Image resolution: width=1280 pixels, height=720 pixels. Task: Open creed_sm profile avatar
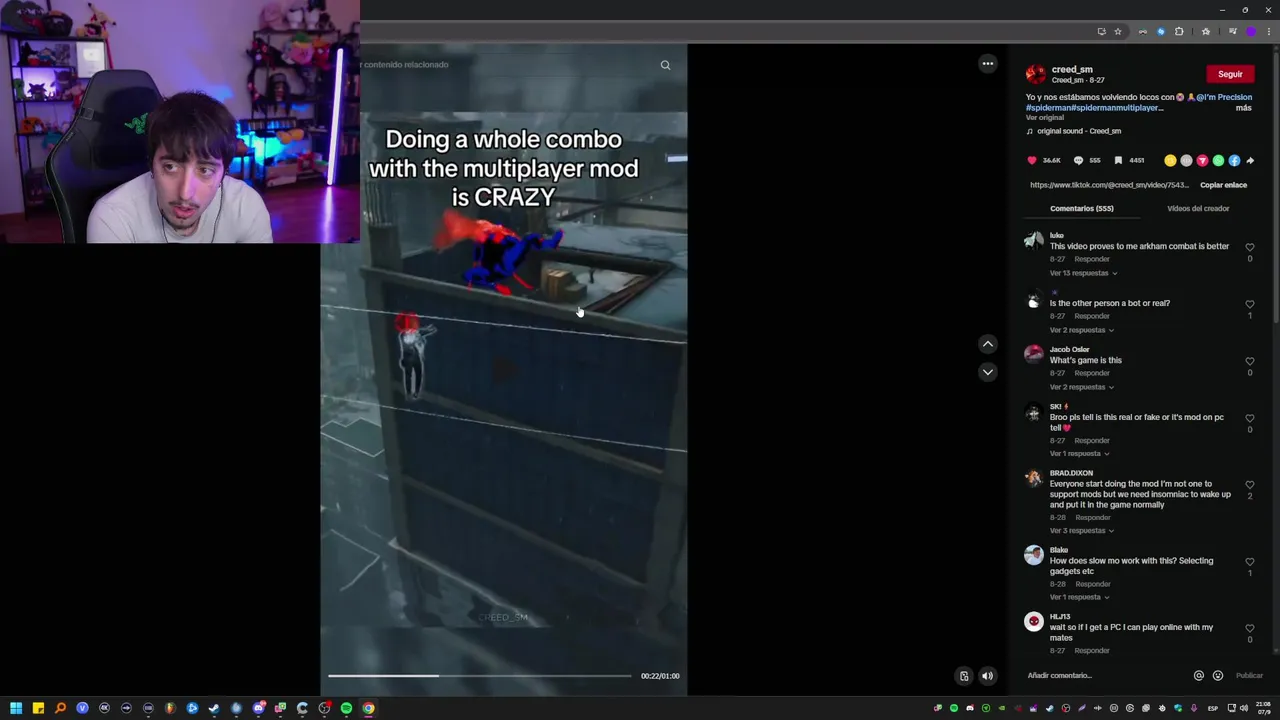(1036, 74)
